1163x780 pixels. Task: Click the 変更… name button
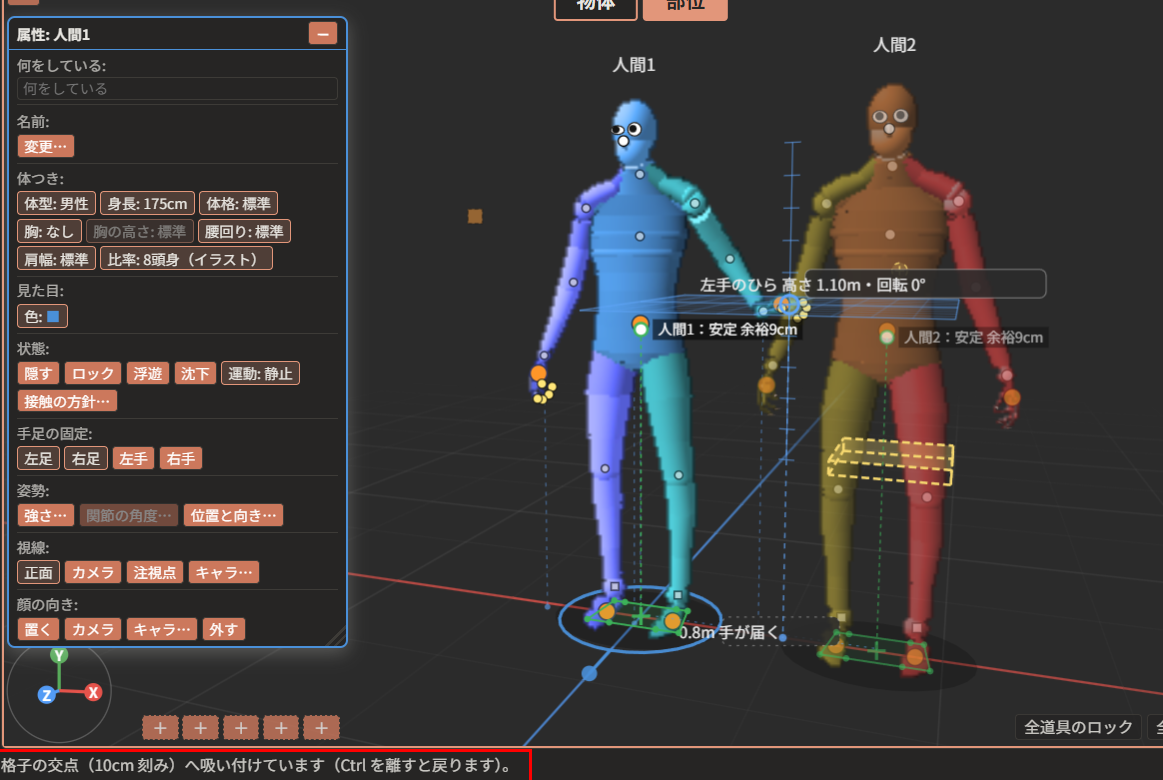tap(45, 147)
